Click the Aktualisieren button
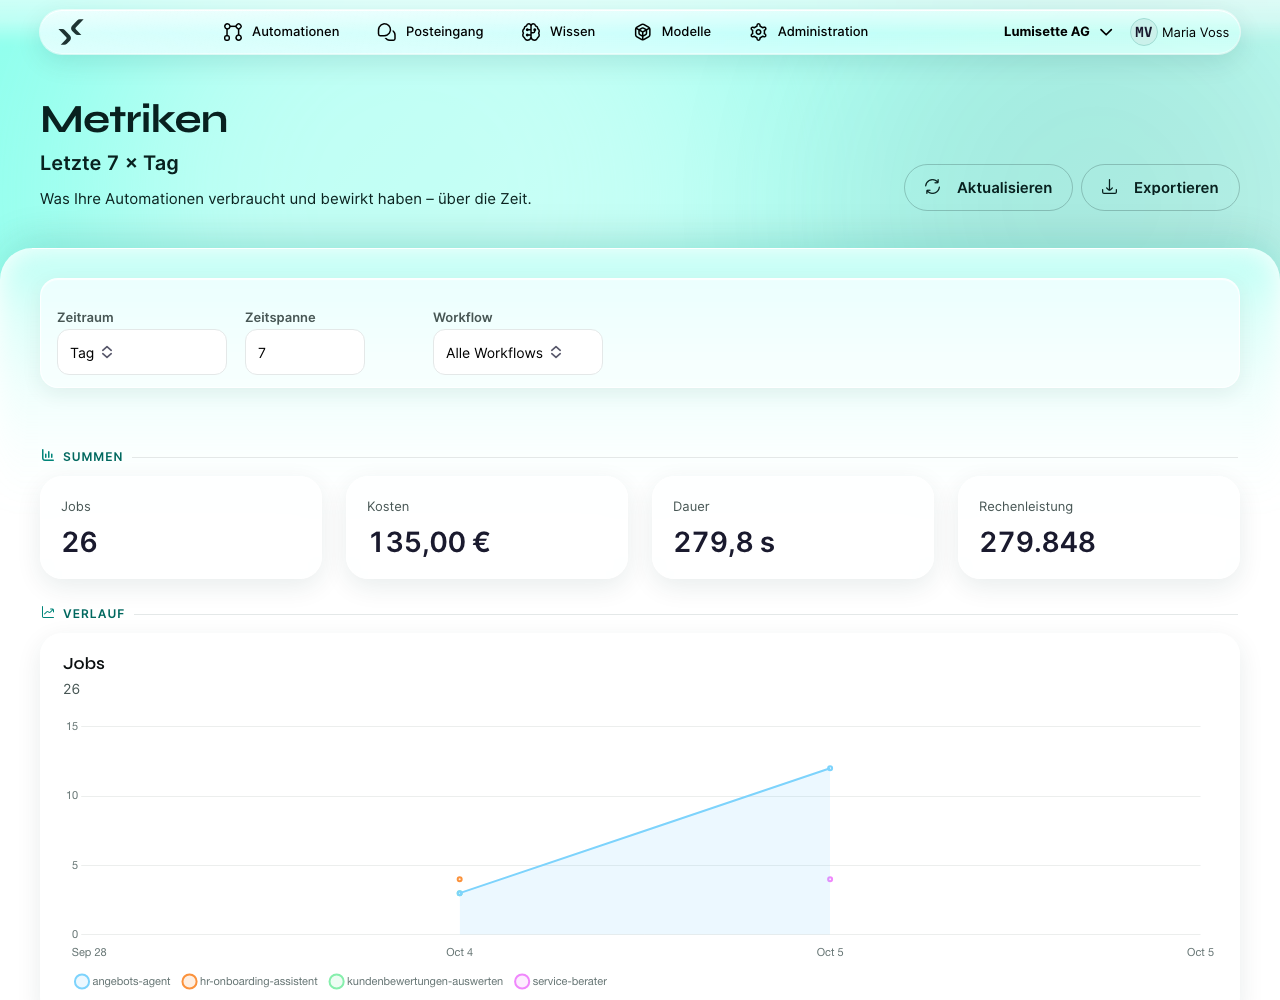 (x=988, y=187)
